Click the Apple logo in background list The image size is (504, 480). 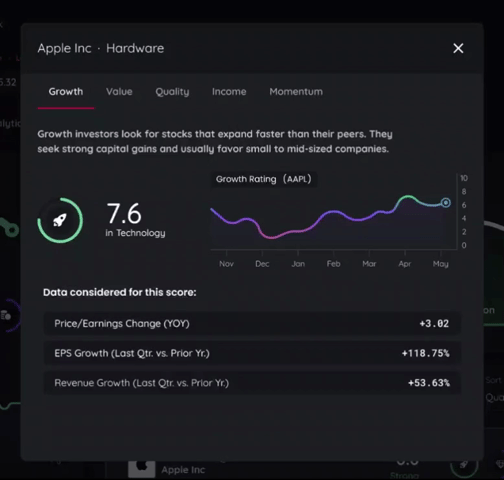pos(142,468)
